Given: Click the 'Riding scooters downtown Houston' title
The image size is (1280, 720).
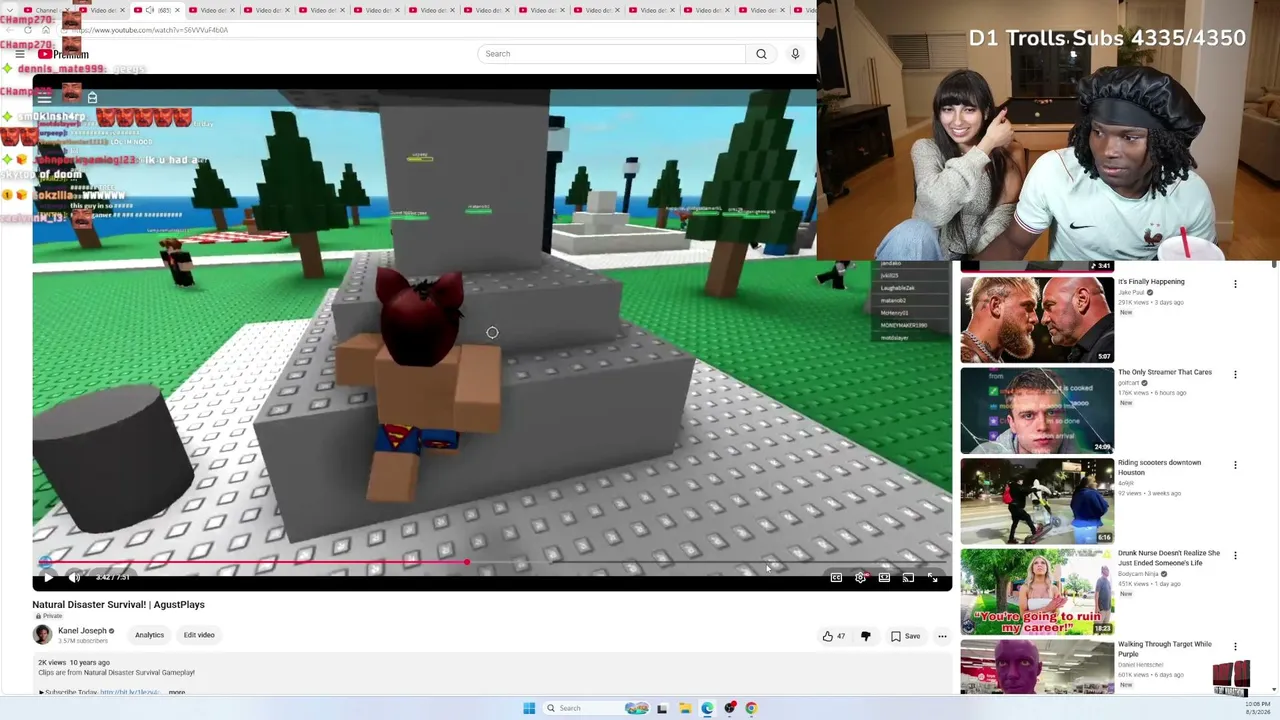Looking at the screenshot, I should tap(1159, 467).
